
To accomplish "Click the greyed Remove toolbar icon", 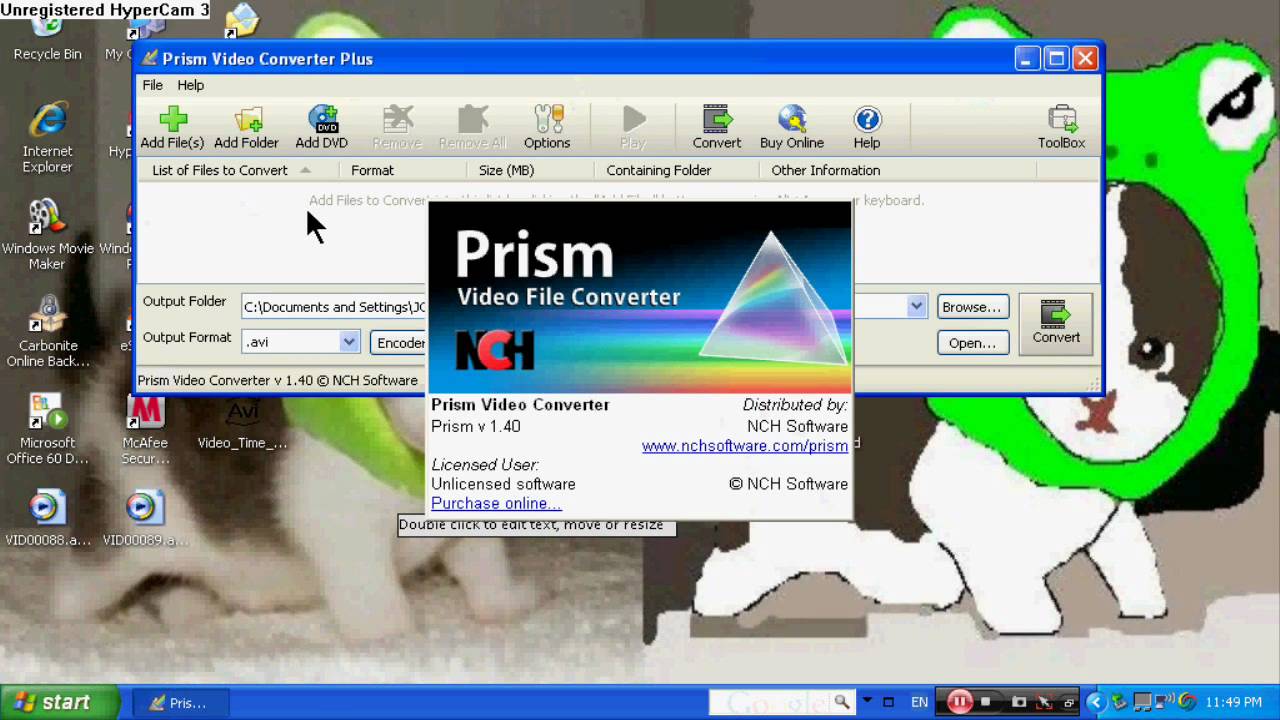I will click(397, 127).
